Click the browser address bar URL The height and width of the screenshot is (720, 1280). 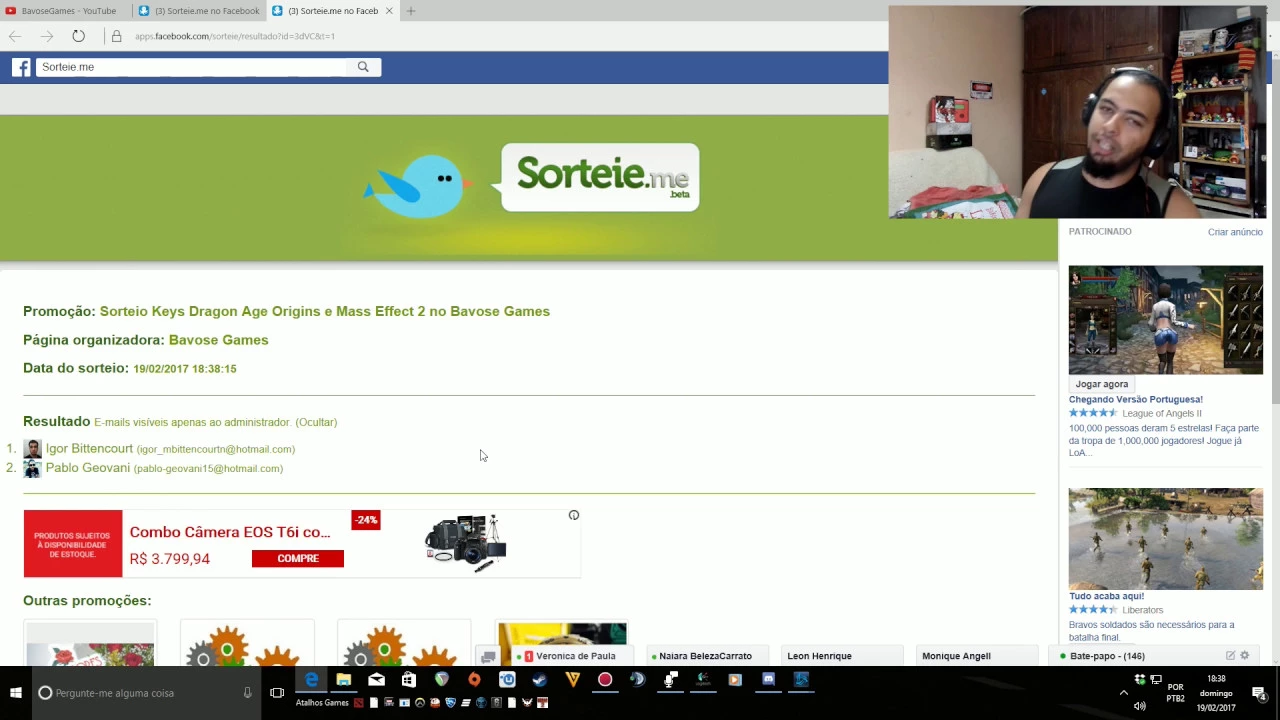pyautogui.click(x=234, y=36)
